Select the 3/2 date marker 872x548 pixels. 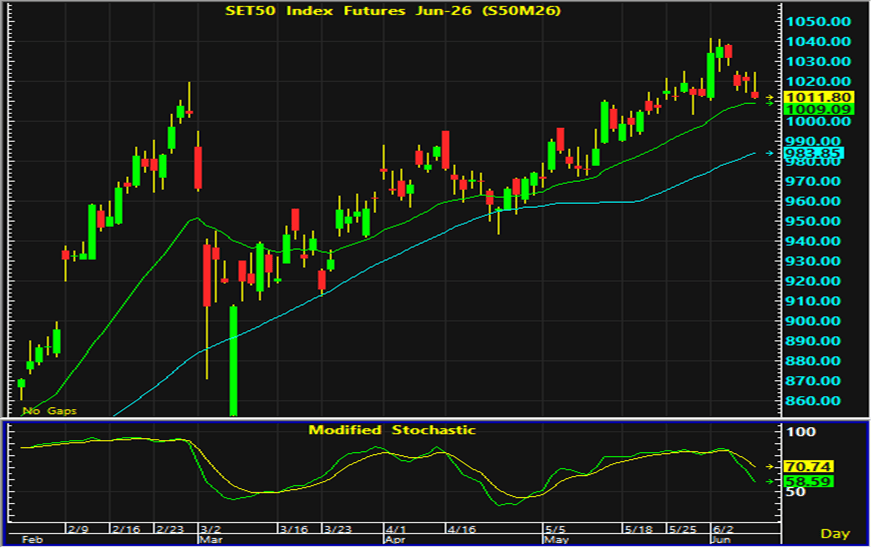click(211, 529)
